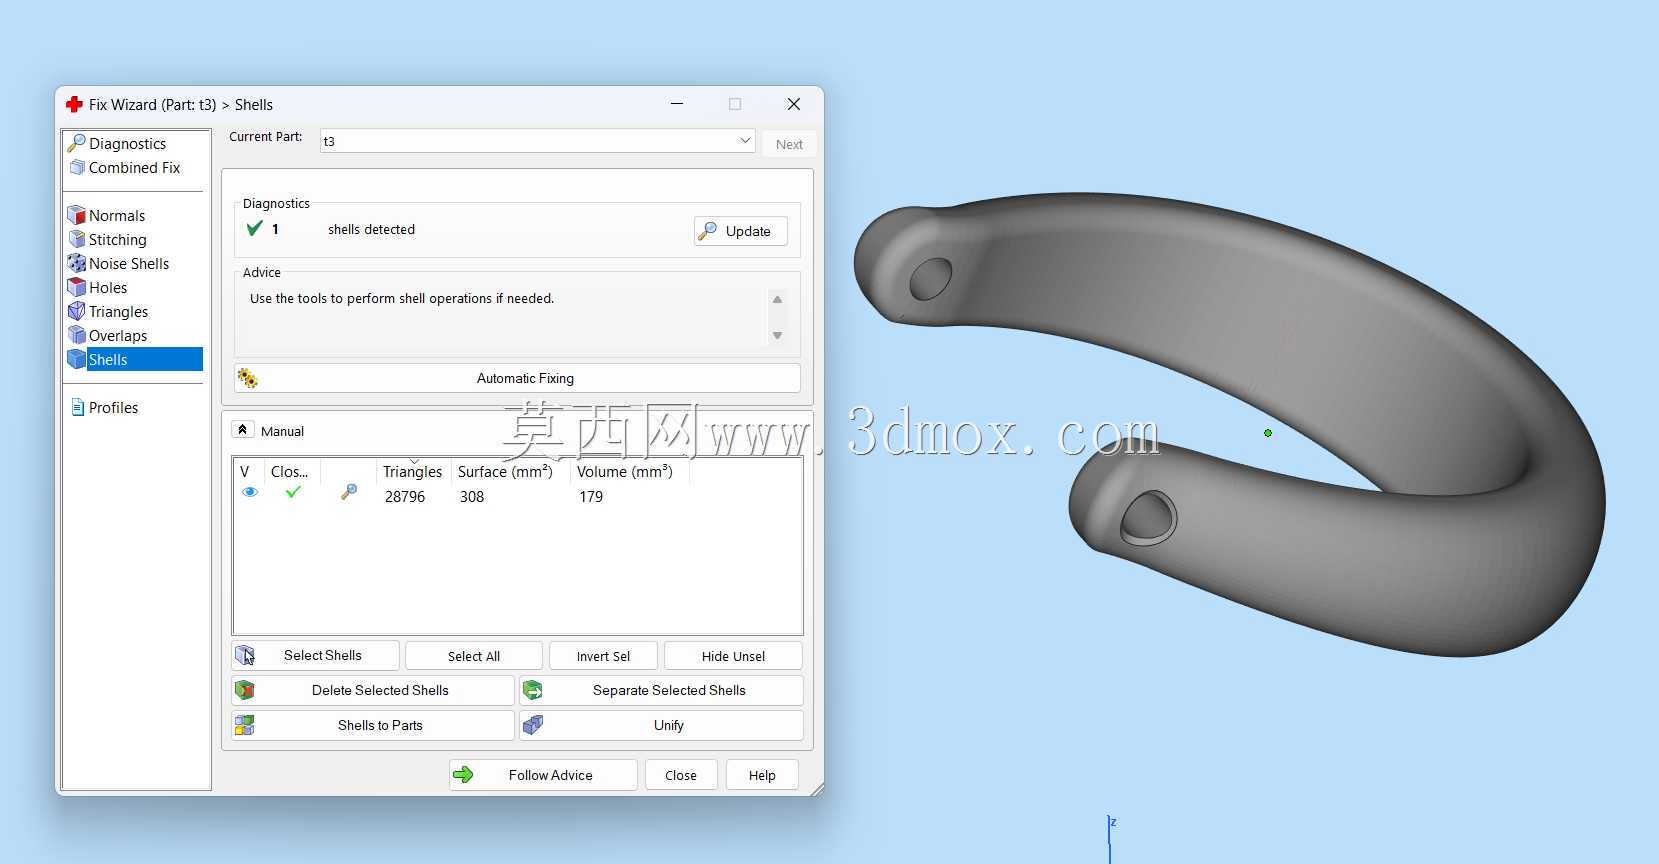Image resolution: width=1659 pixels, height=864 pixels.
Task: Separate Selected Shells
Action: [x=661, y=690]
